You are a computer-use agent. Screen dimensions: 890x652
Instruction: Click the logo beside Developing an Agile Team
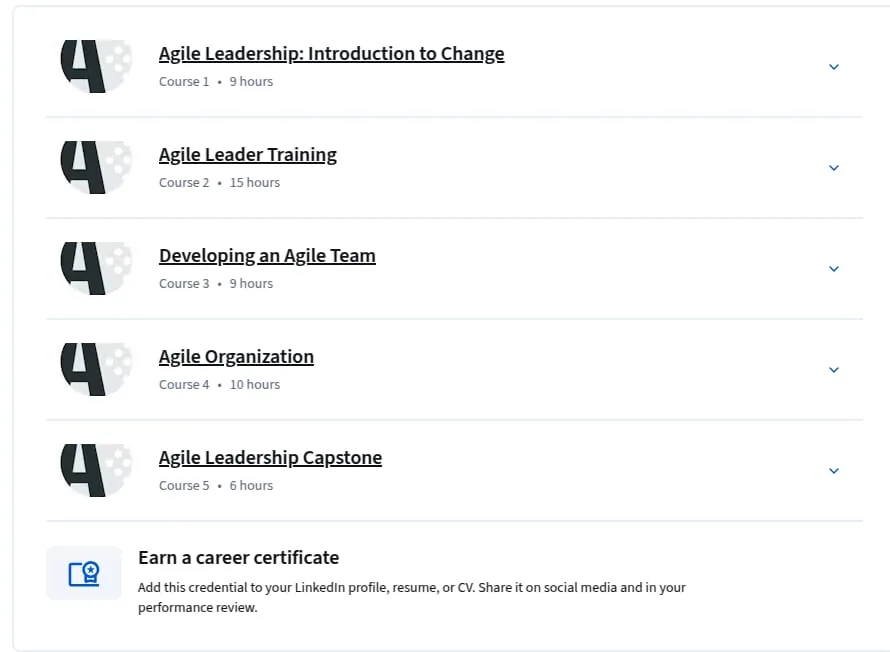[96, 268]
